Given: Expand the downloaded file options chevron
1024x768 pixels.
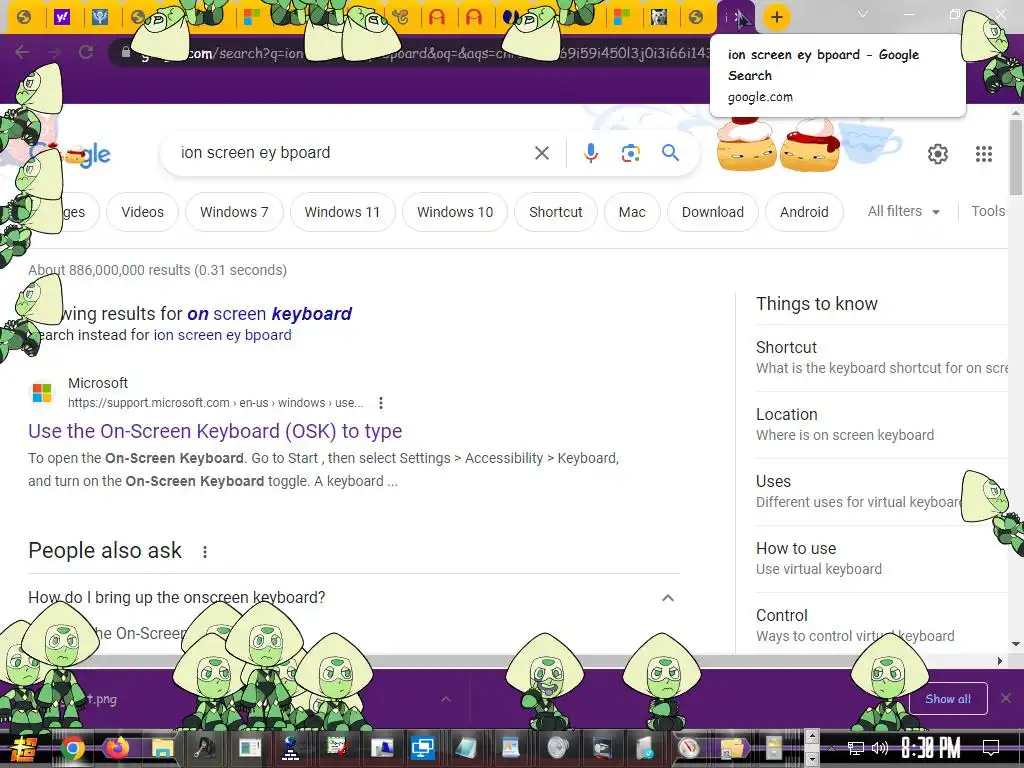Looking at the screenshot, I should click(x=446, y=699).
